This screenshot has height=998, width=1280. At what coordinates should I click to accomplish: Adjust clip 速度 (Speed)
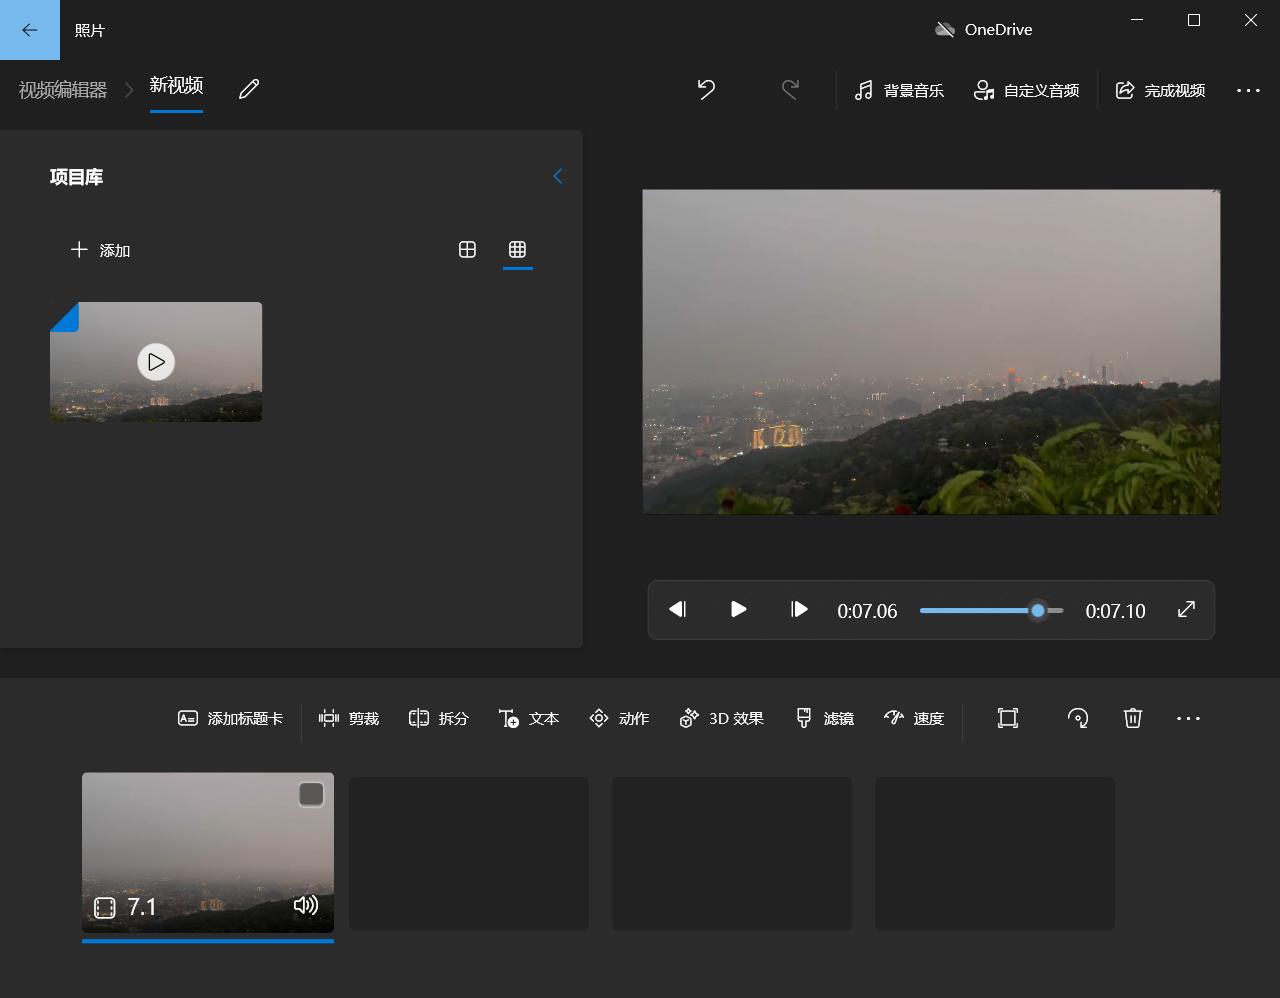pyautogui.click(x=913, y=718)
